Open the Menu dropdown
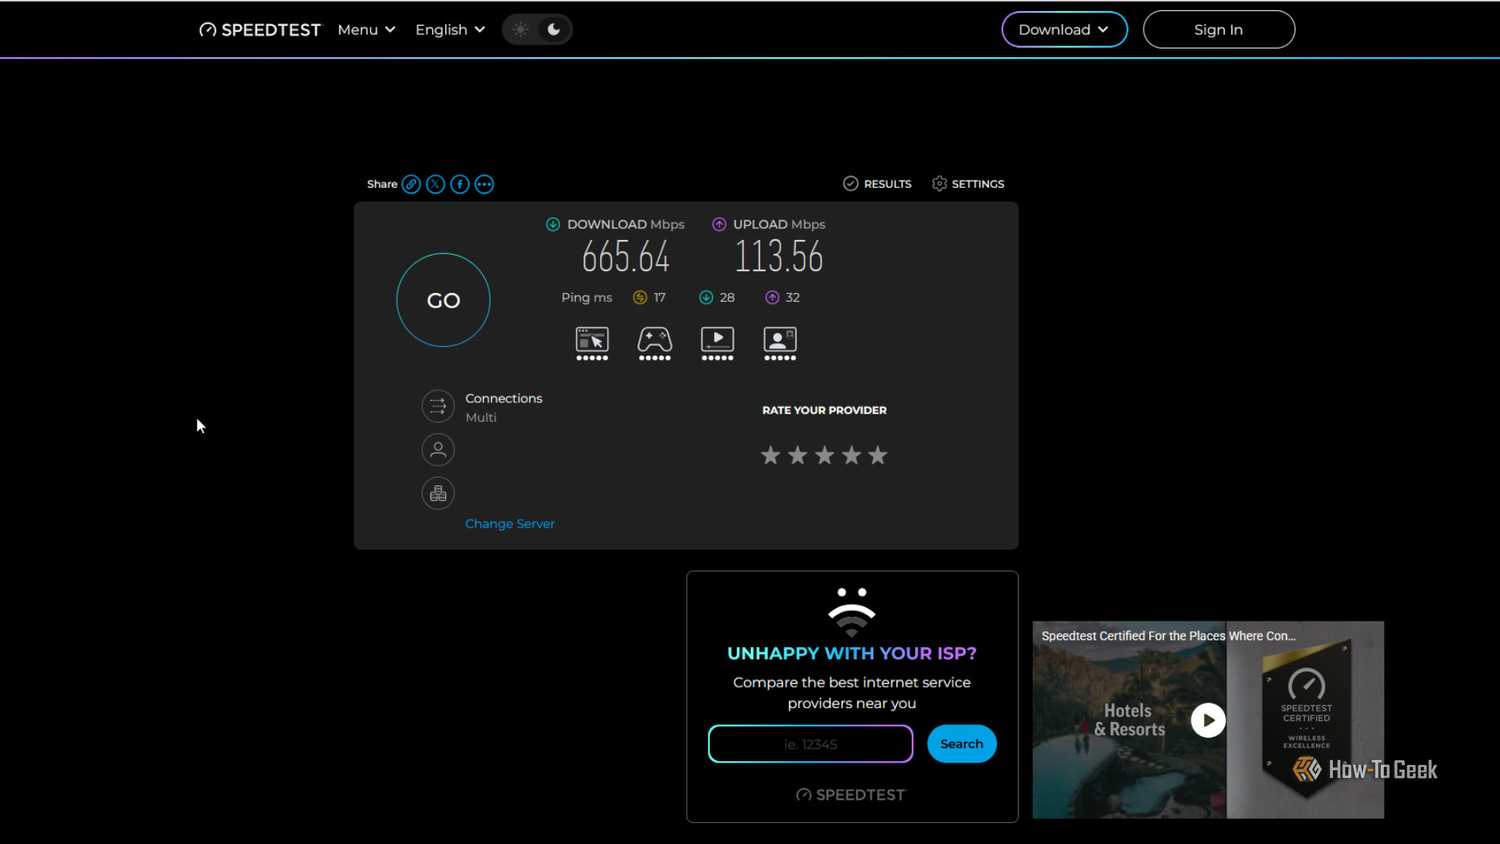1500x844 pixels. coord(366,30)
